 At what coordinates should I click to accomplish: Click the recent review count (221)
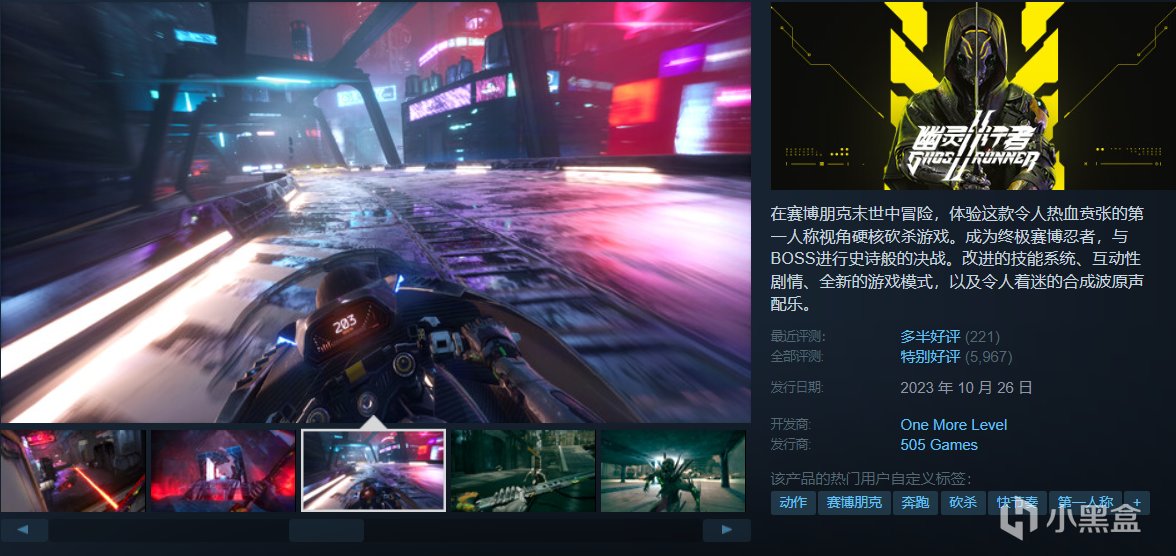click(982, 337)
